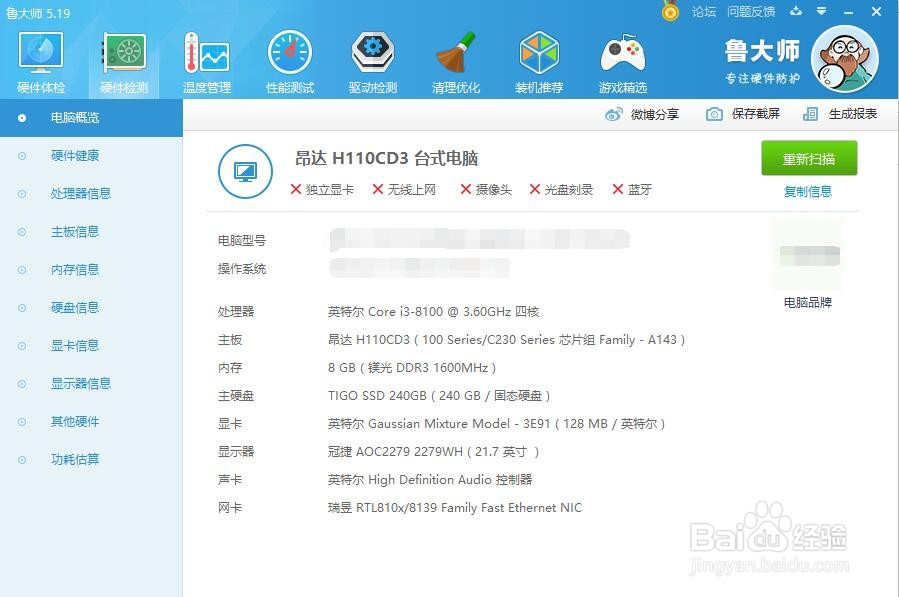Select 功耗估算 in the sidebar

click(91, 459)
